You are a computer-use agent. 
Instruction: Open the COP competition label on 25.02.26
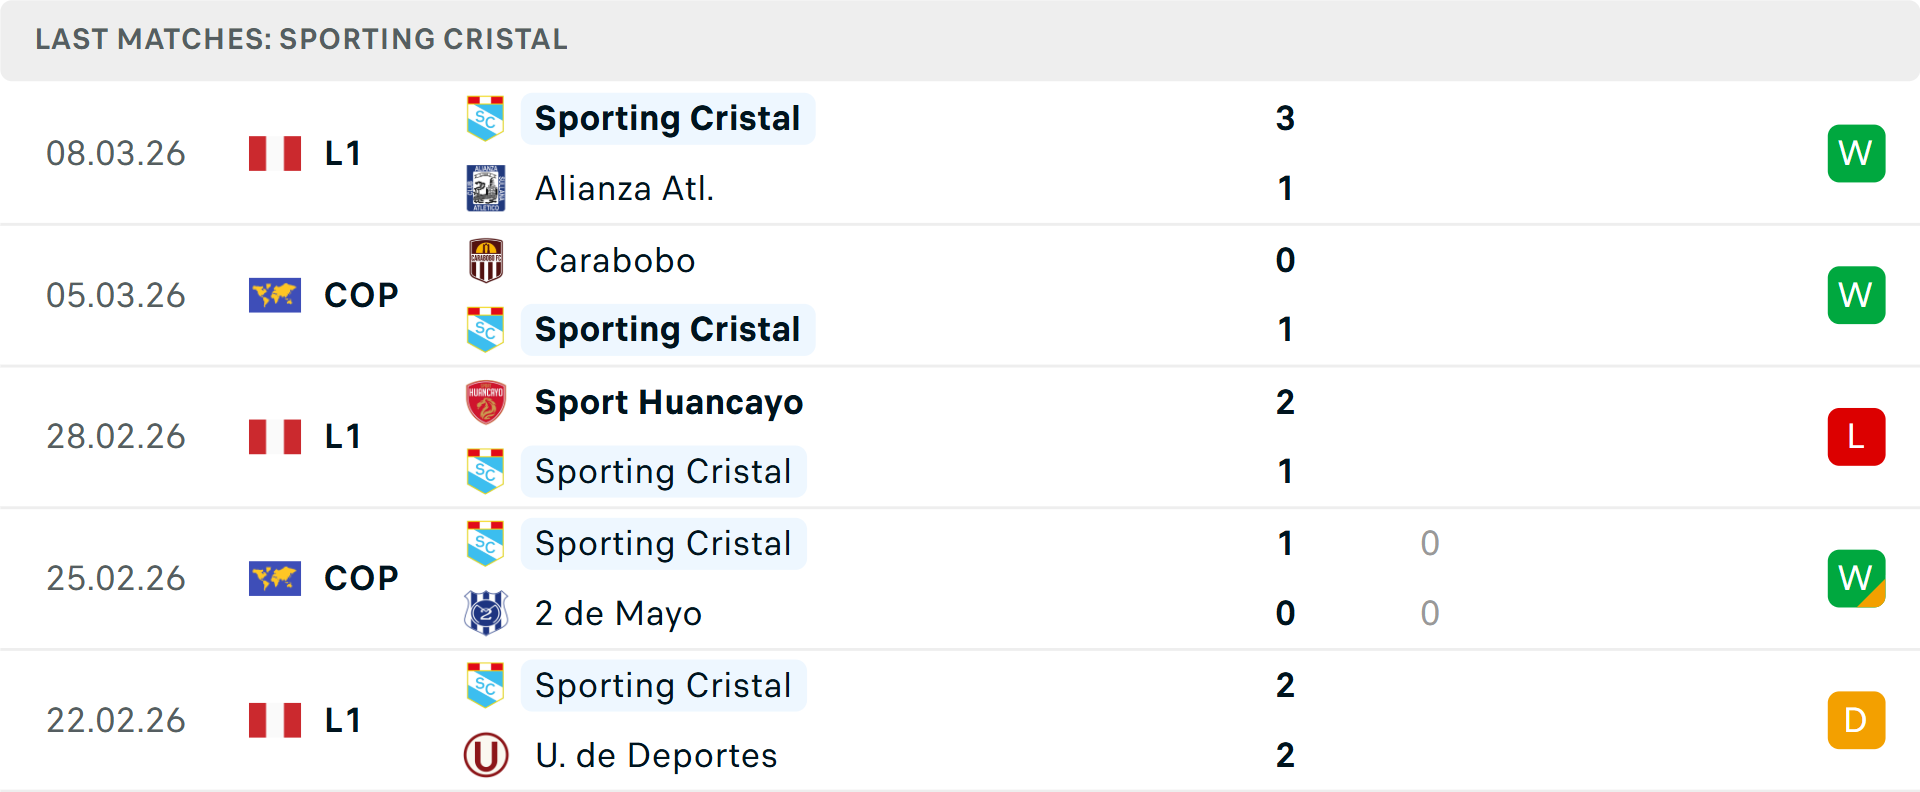point(360,578)
